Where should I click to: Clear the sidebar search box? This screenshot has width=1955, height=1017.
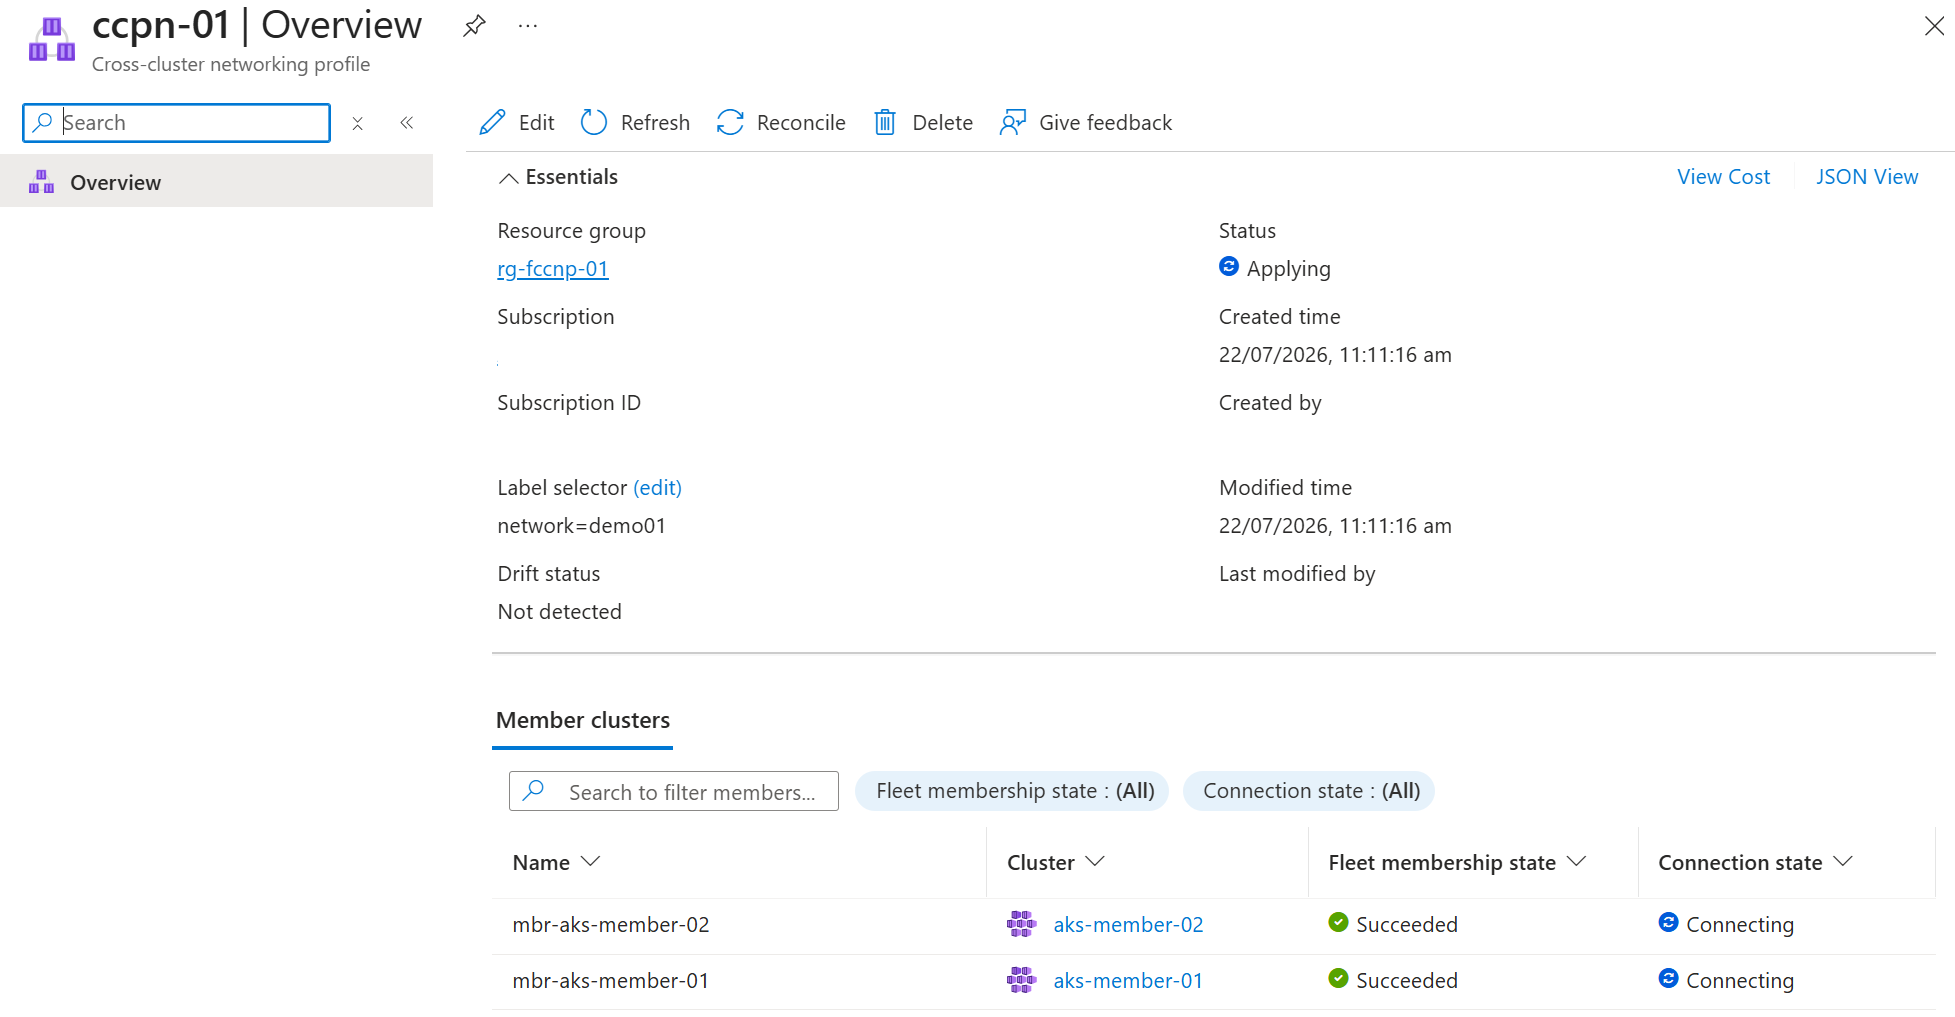click(357, 123)
